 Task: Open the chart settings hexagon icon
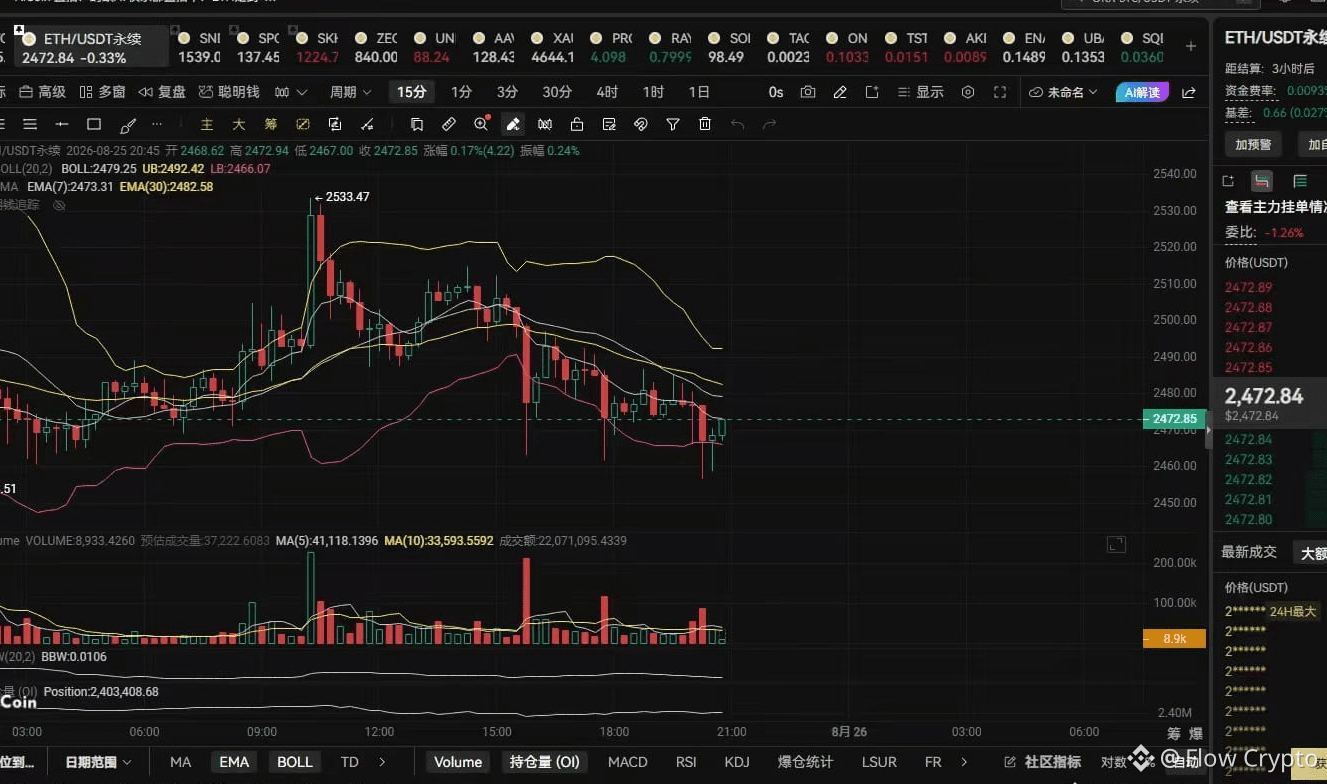coord(968,92)
